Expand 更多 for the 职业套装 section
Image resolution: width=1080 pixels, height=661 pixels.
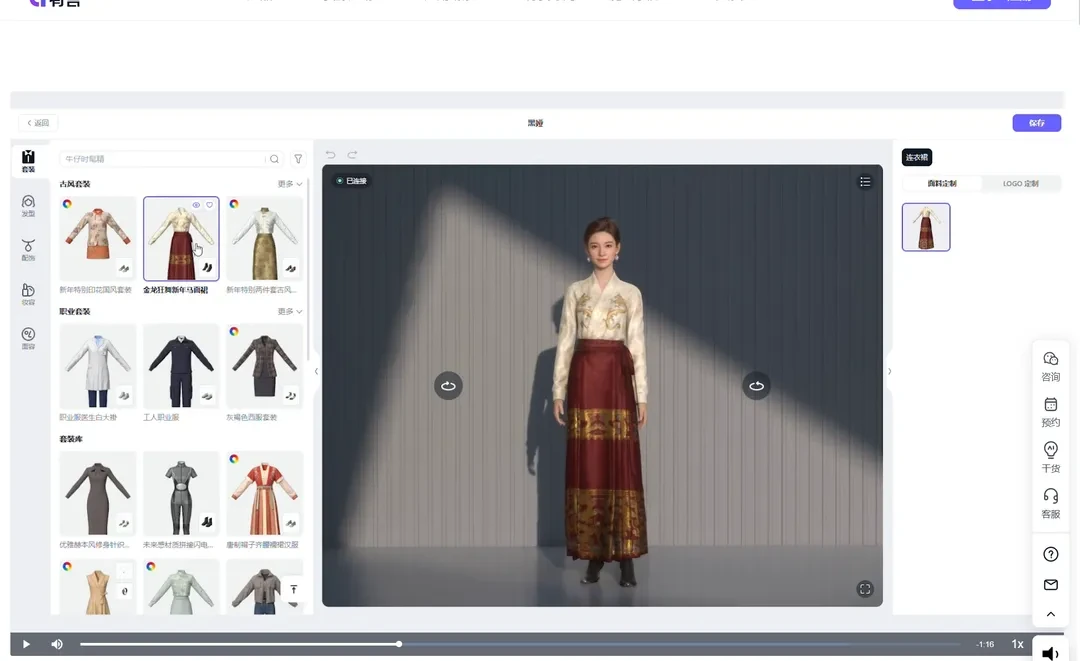[289, 312]
